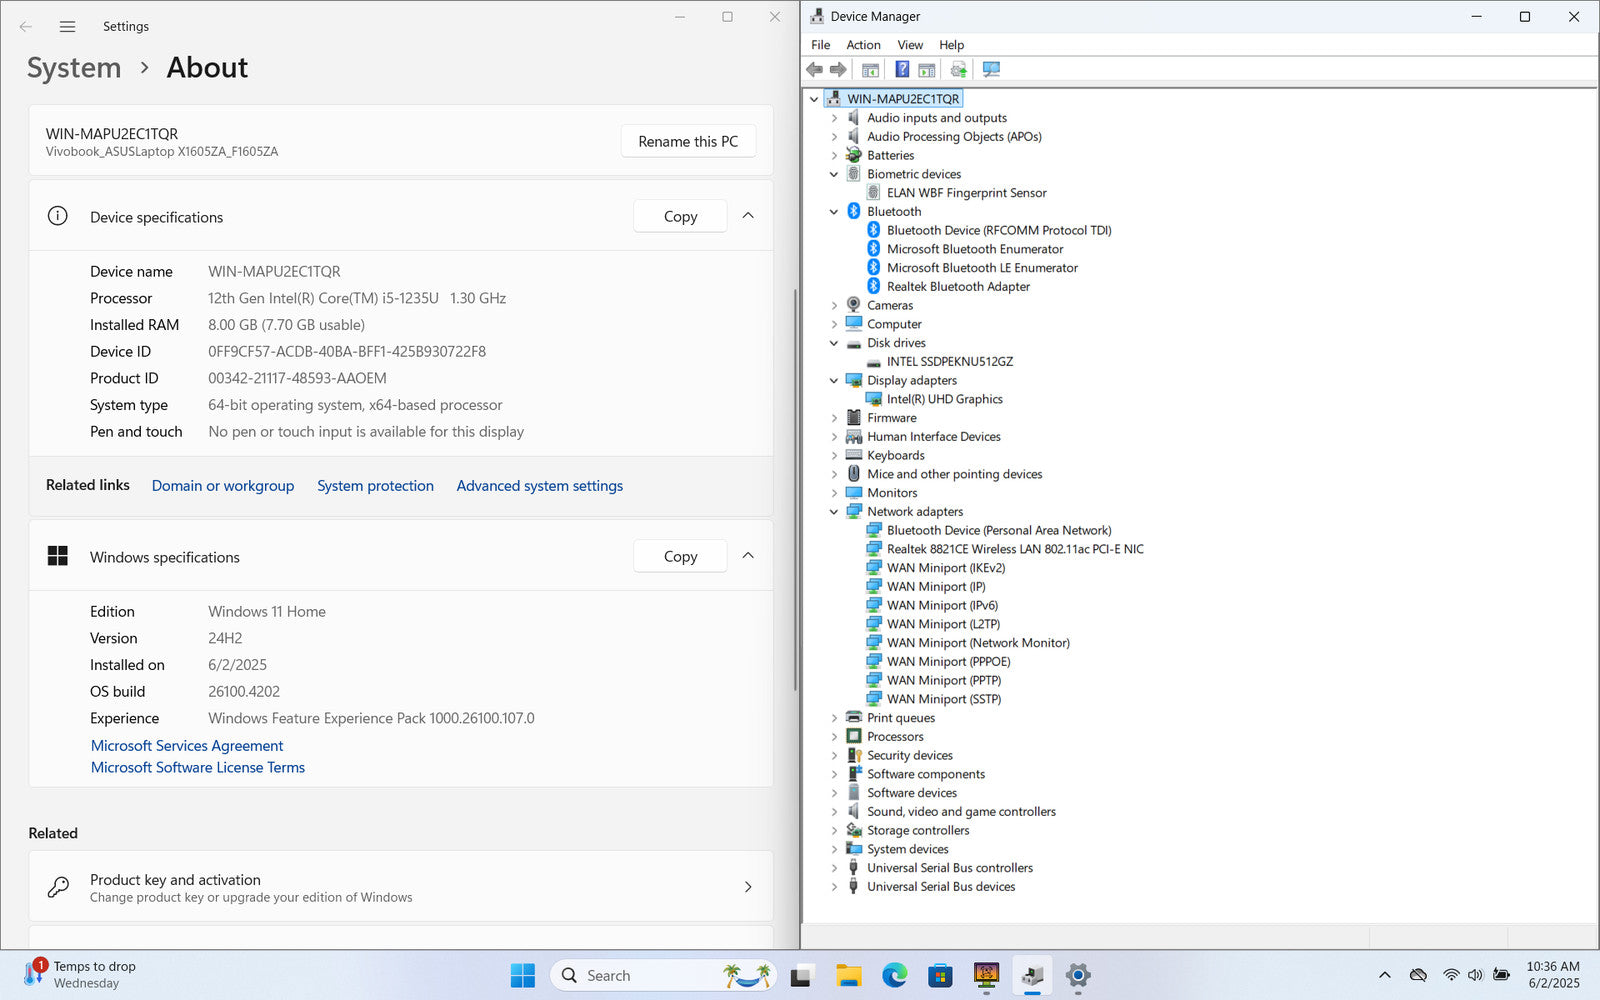Open clock and date 10:36 AM

1553,975
